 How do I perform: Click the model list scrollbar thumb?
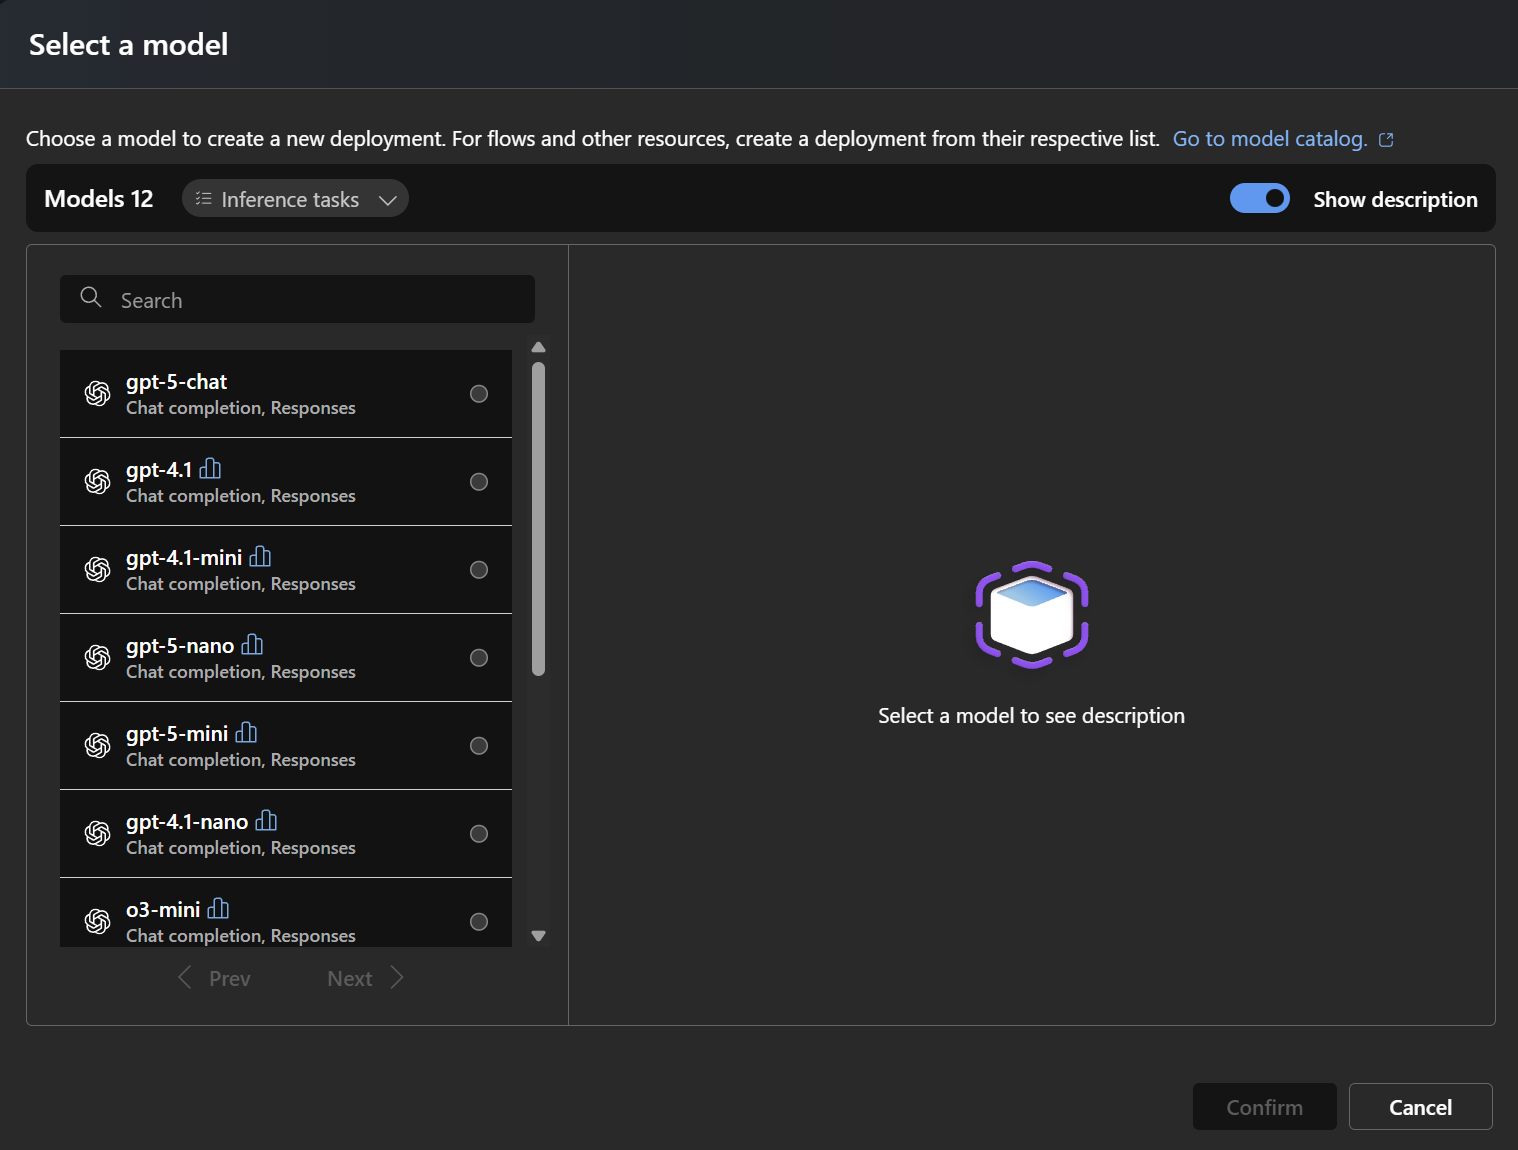click(538, 519)
